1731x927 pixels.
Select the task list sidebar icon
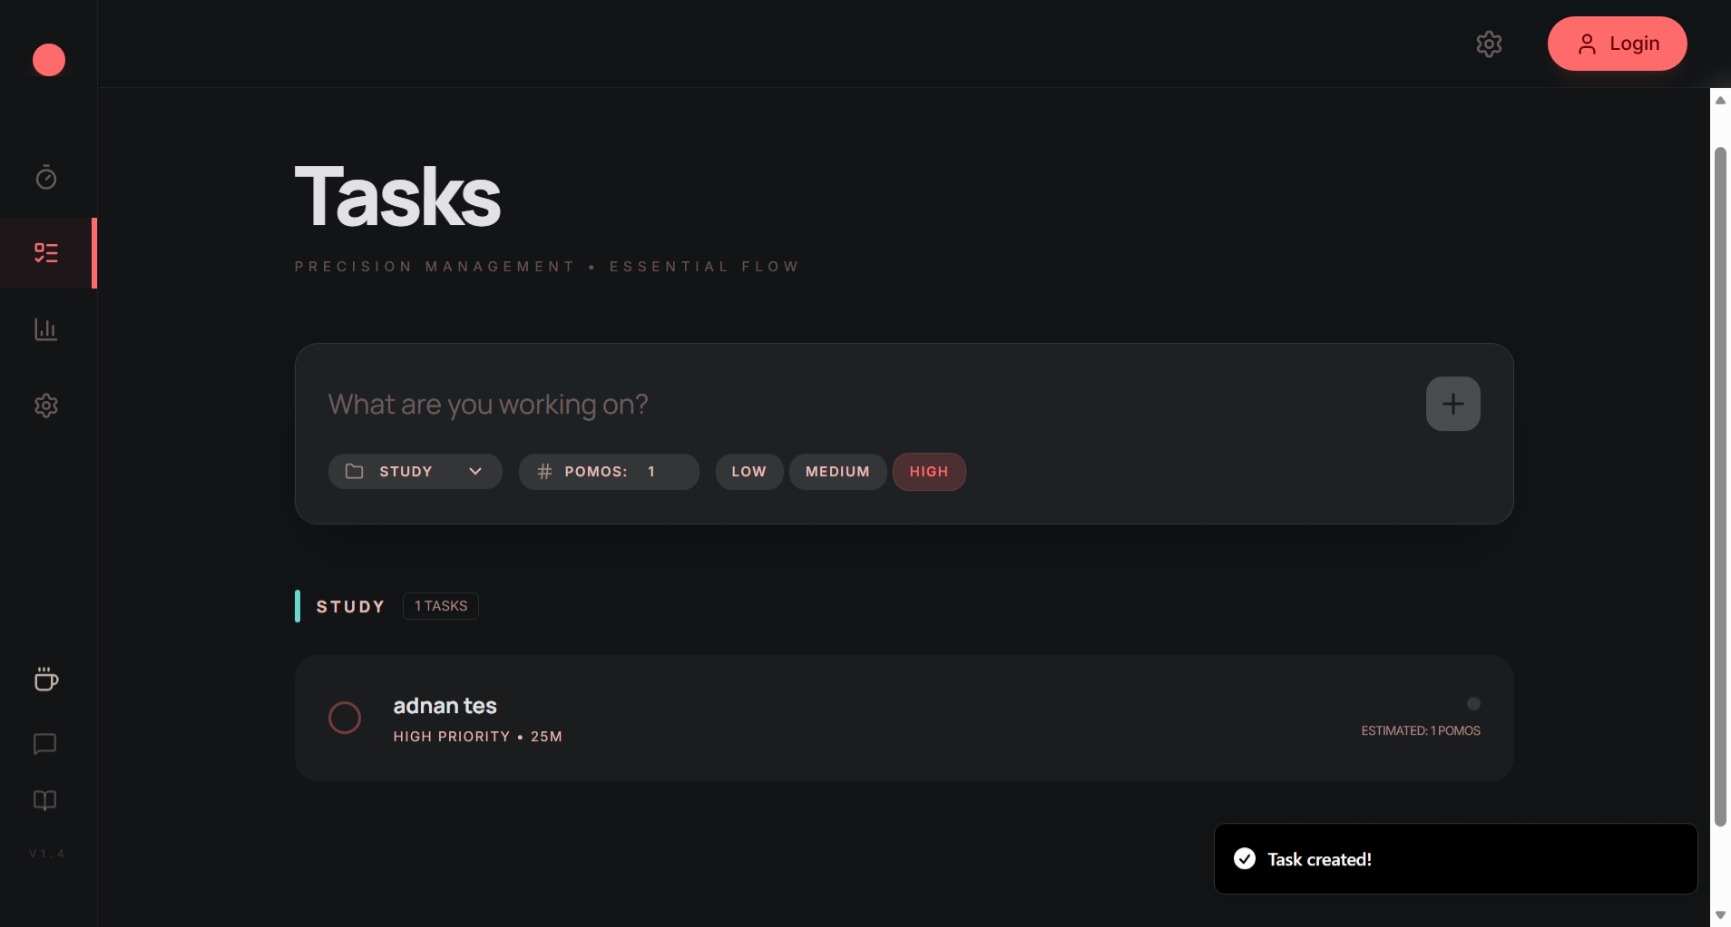(x=46, y=253)
